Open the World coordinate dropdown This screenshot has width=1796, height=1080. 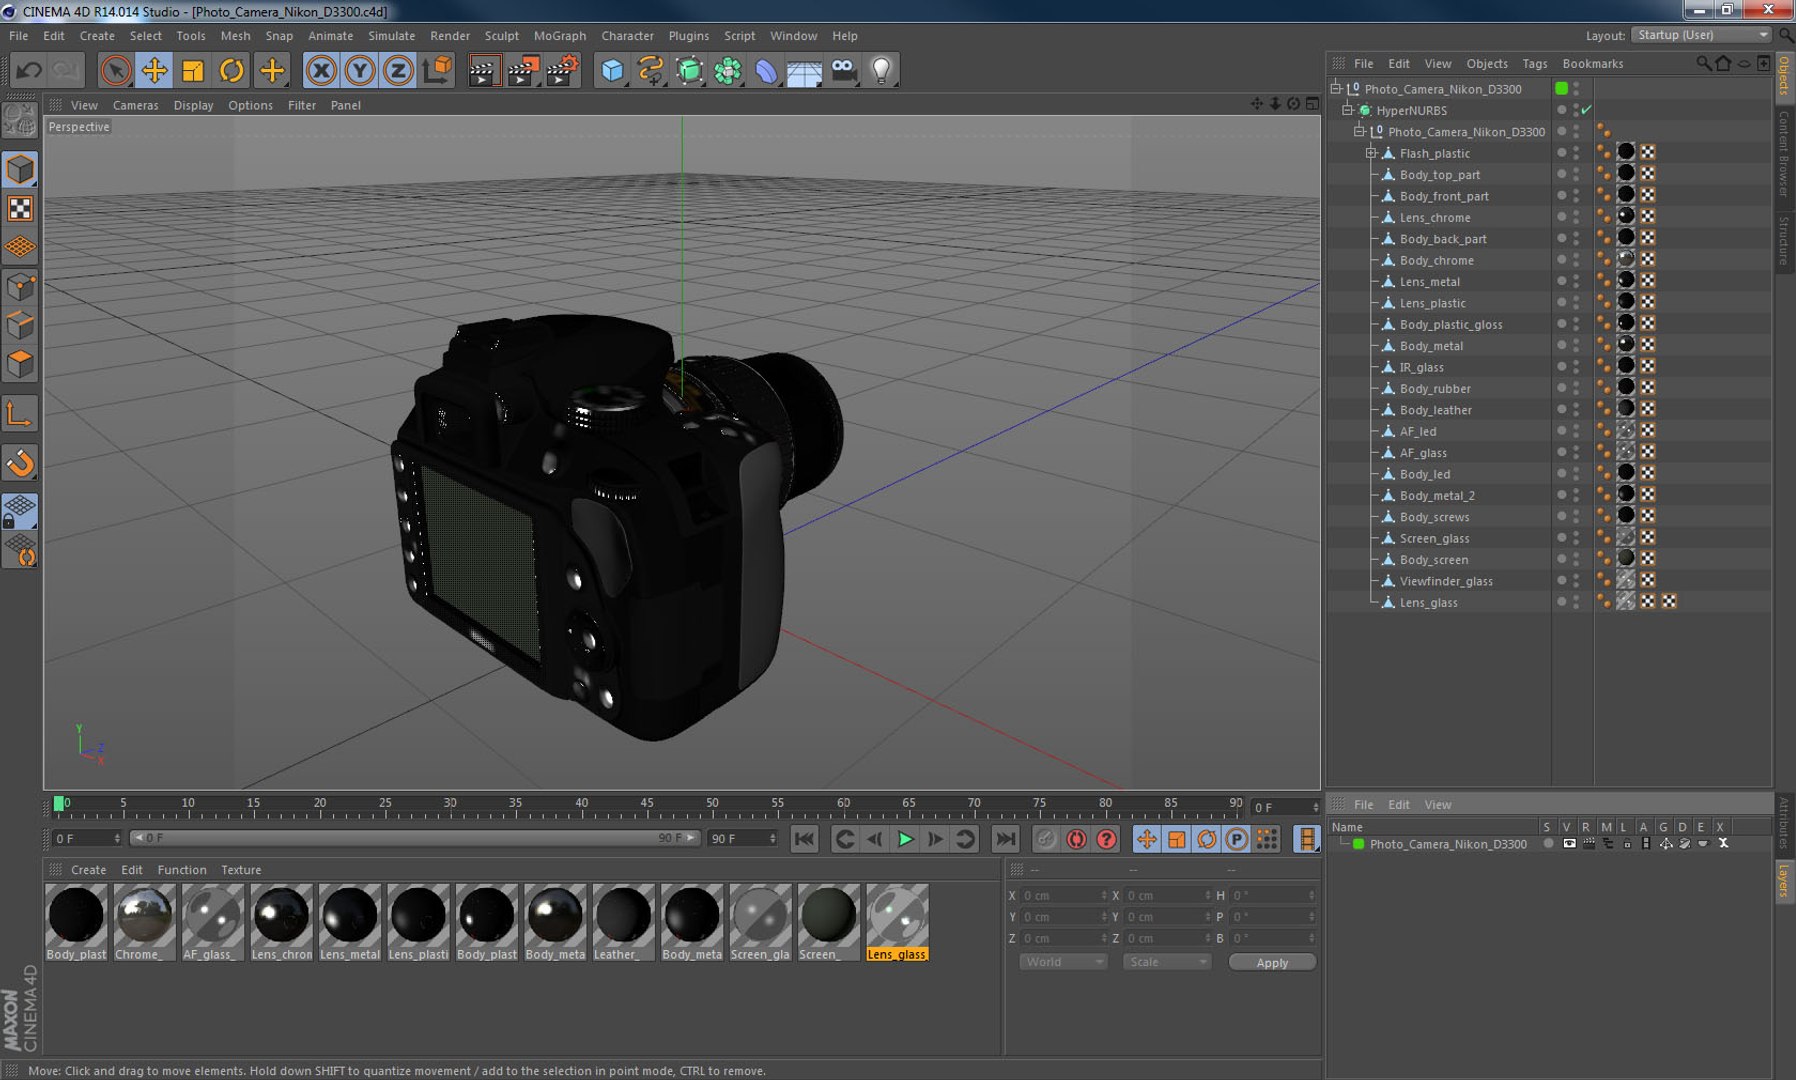(1063, 962)
